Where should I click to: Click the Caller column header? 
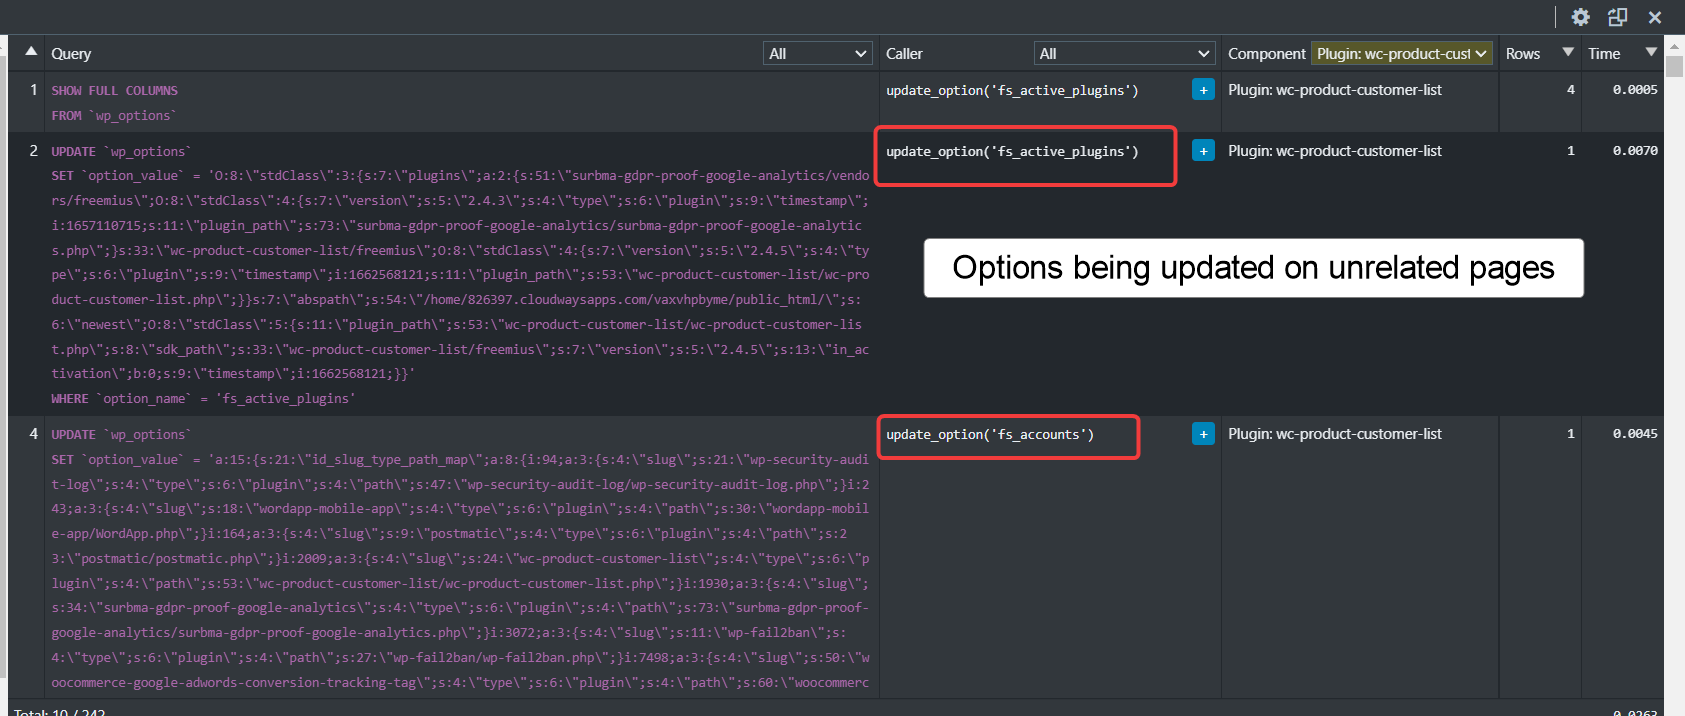tap(904, 54)
